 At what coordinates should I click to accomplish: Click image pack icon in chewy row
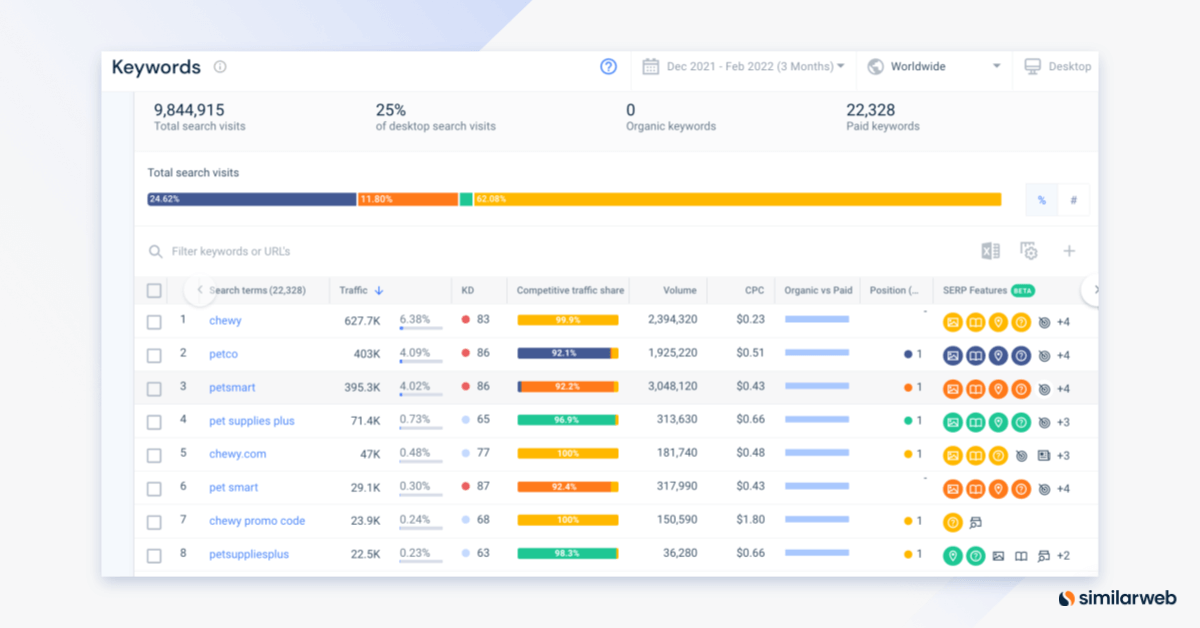[953, 322]
